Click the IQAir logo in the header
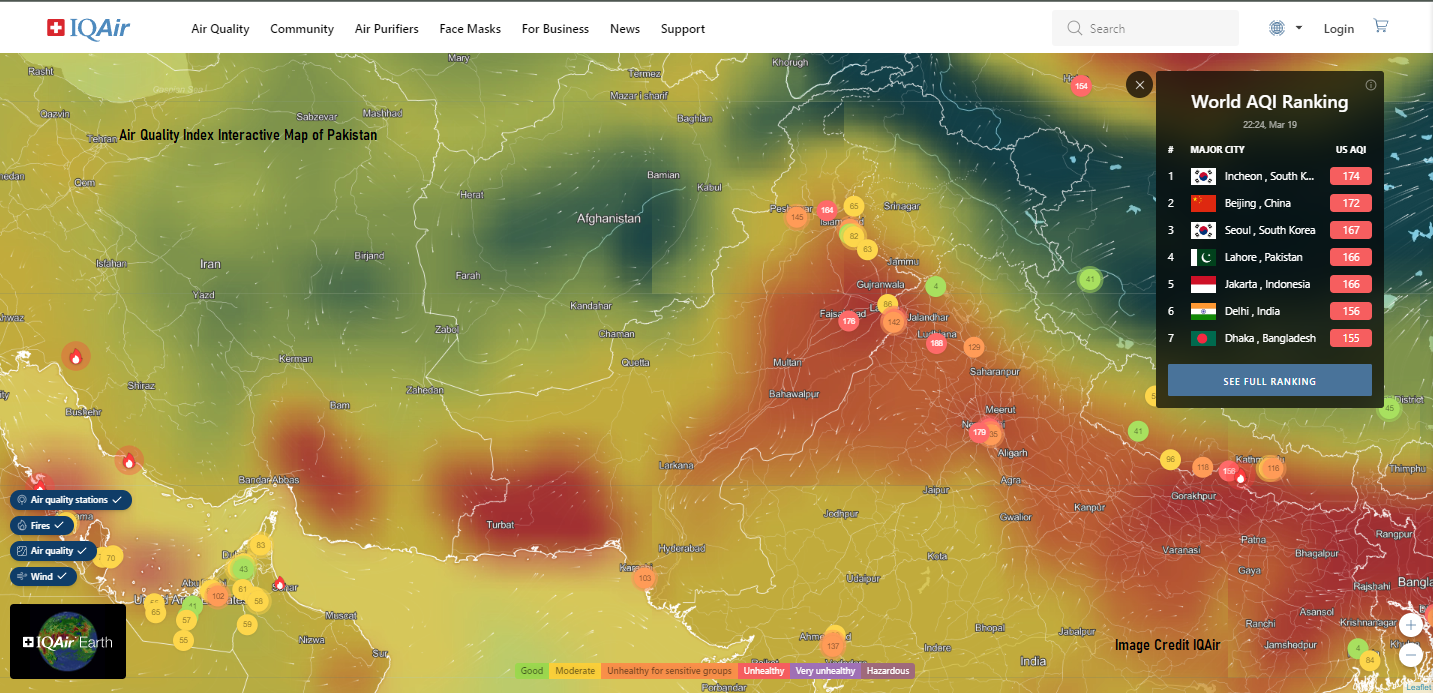Screen dimensions: 1433x693 pos(89,29)
